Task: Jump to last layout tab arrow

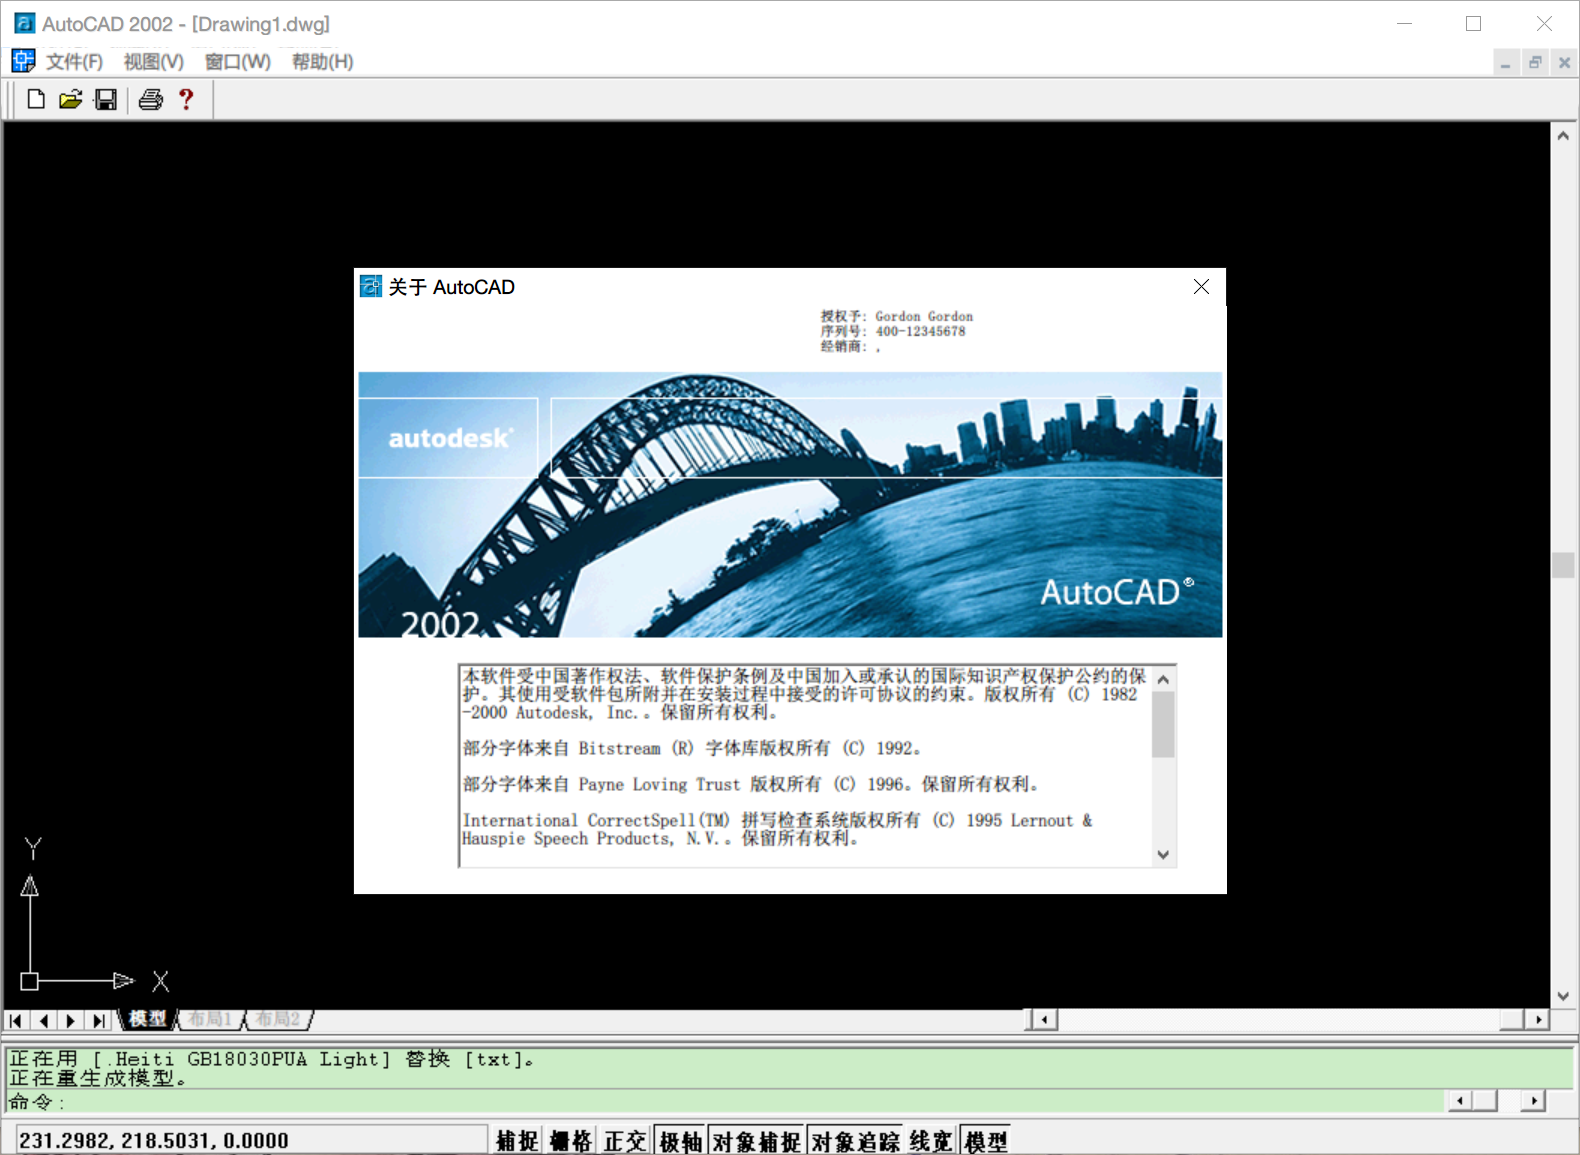Action: coord(98,1020)
